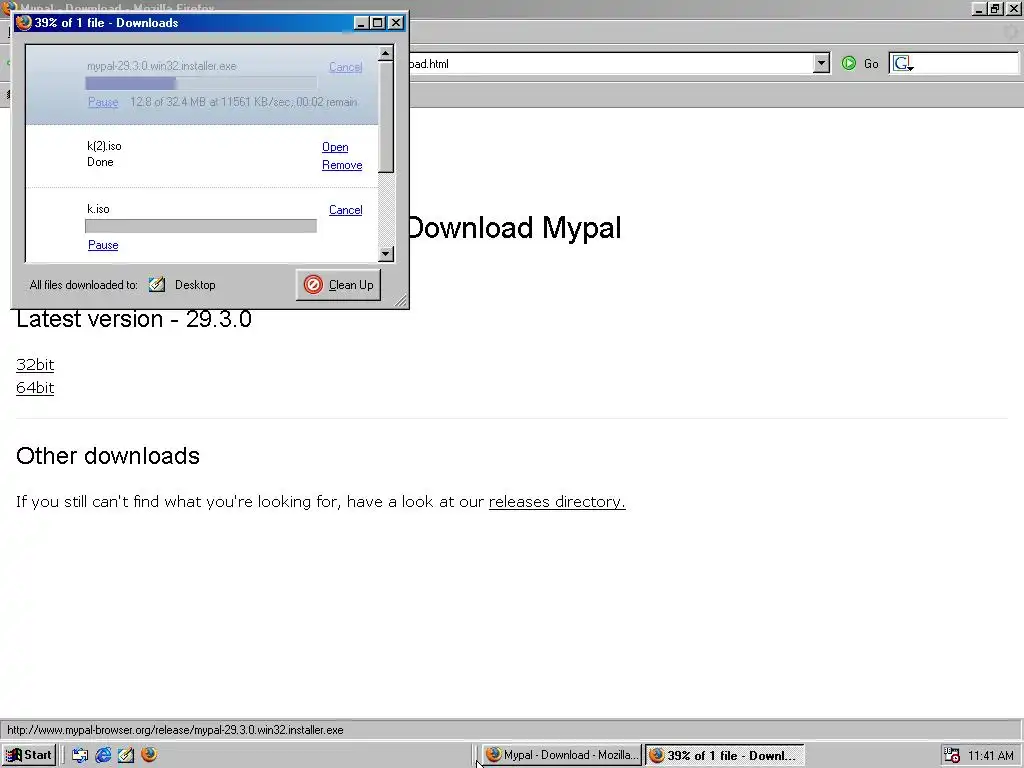
Task: Switch to Mypal - Download Mozilla taskbar window
Action: tap(562, 755)
